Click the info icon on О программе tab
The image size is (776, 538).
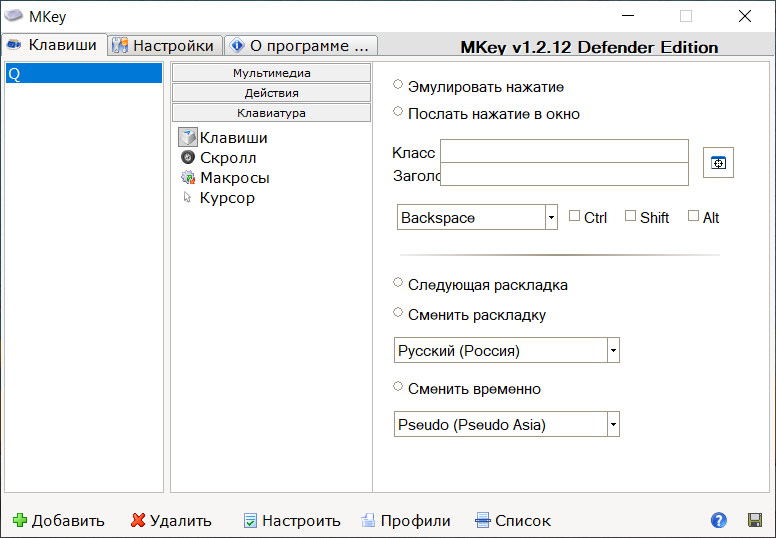238,45
